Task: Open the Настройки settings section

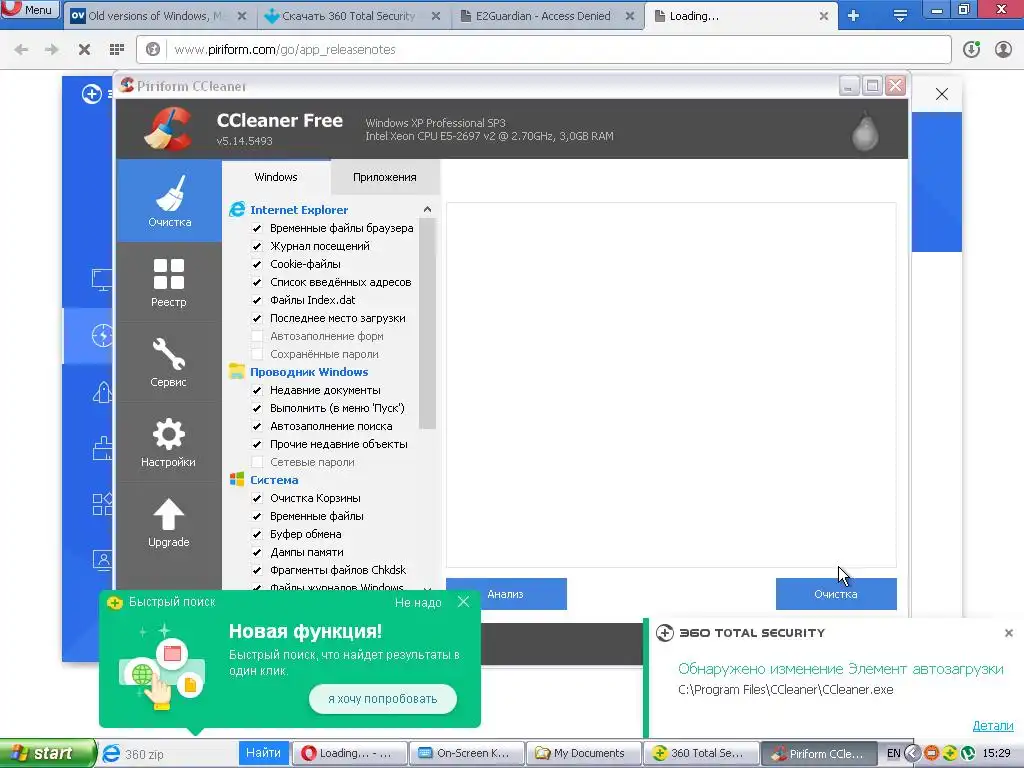Action: click(169, 443)
